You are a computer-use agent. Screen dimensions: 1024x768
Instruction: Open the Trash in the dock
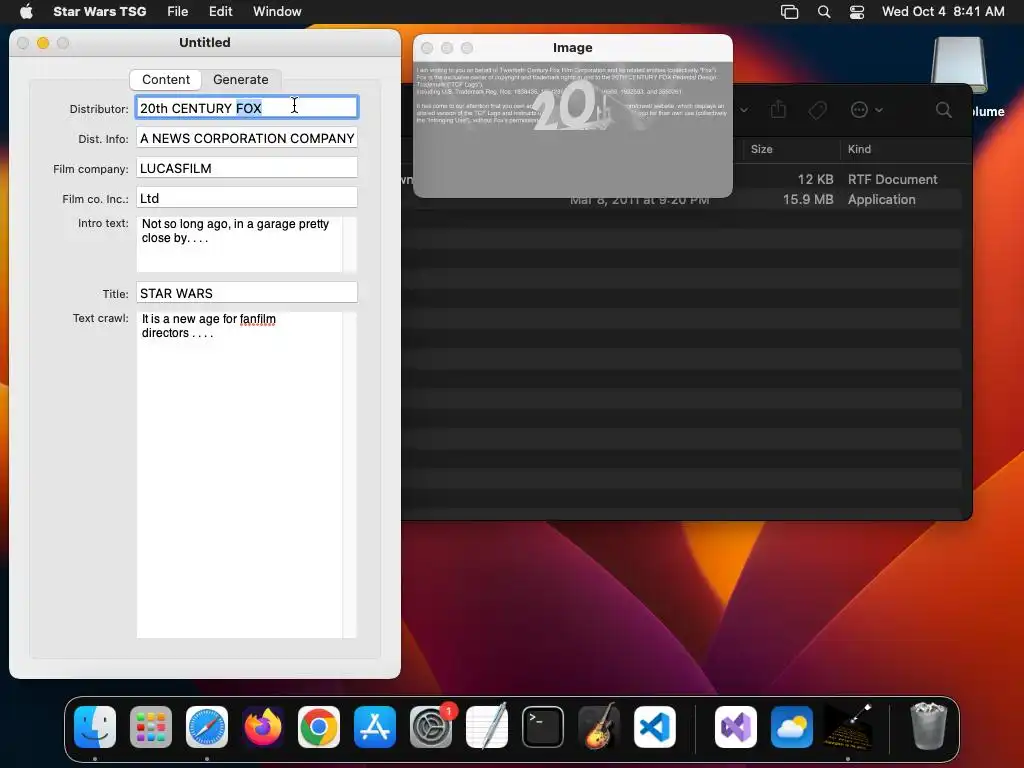929,727
